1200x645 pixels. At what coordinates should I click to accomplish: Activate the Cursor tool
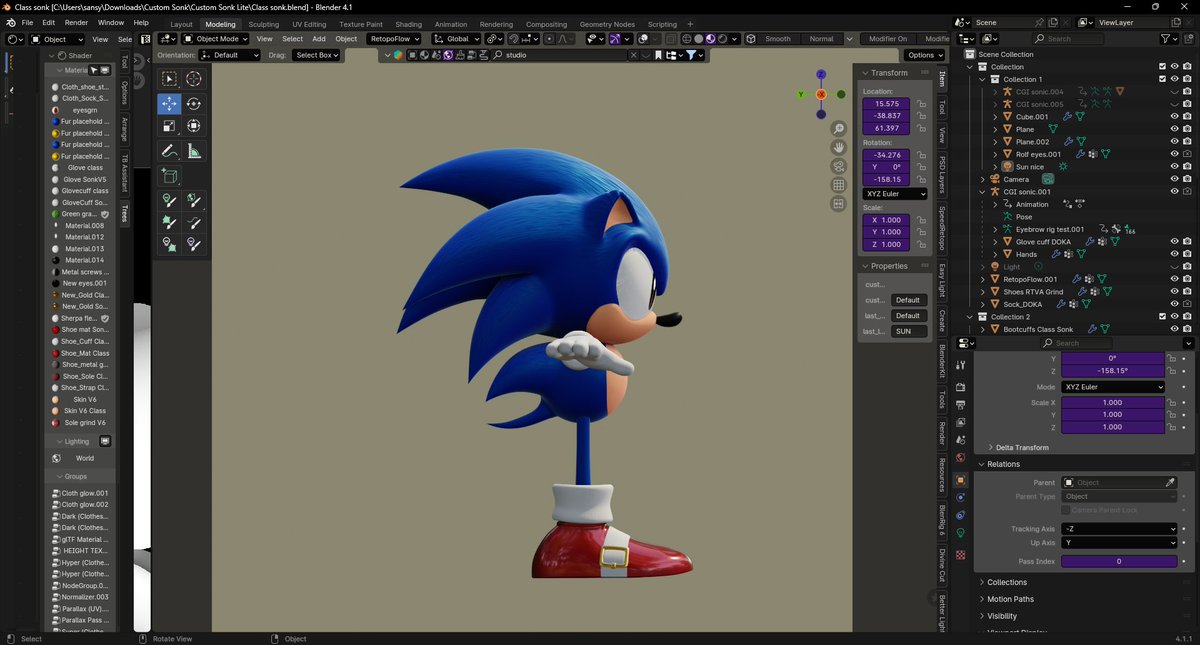point(194,79)
